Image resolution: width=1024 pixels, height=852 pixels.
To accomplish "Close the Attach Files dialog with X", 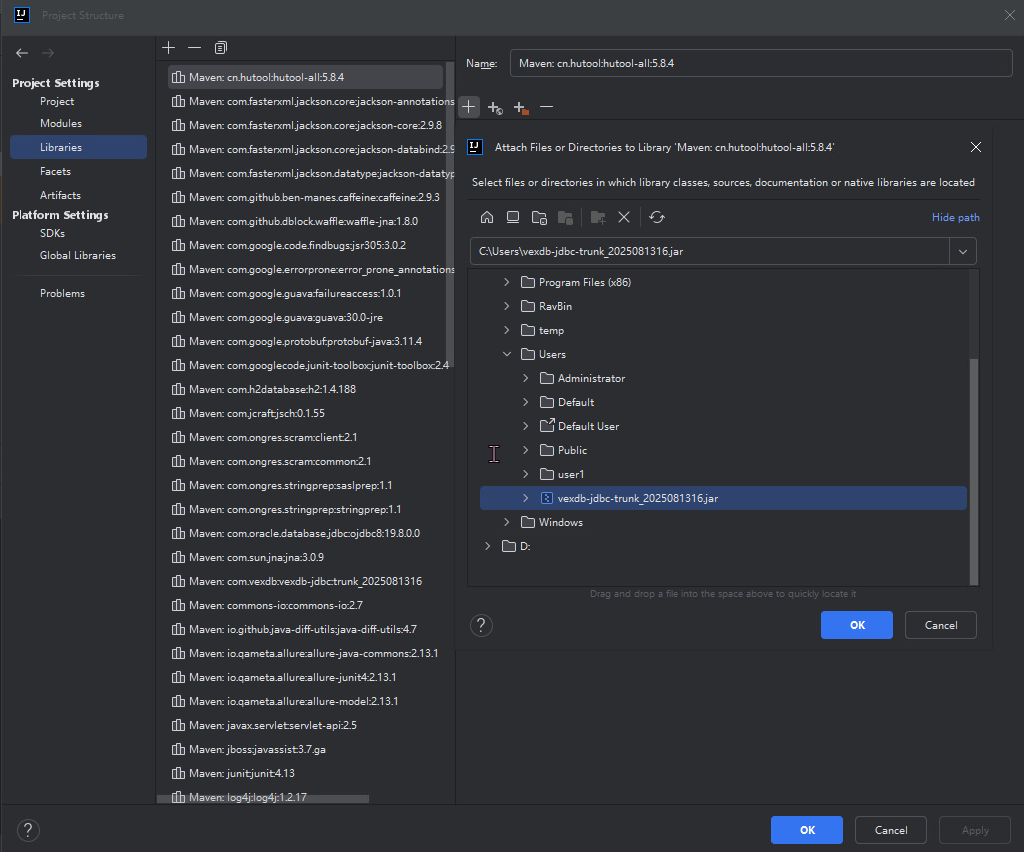I will coord(976,148).
